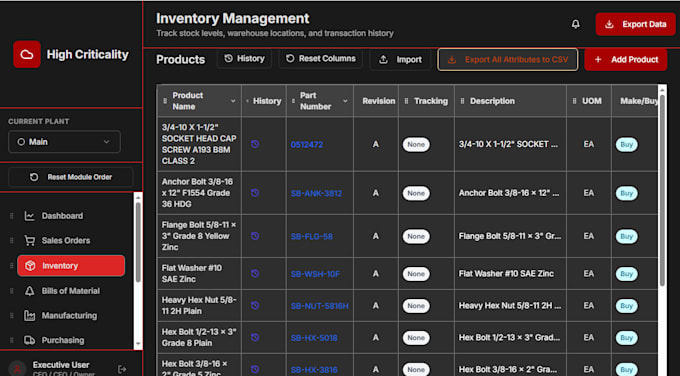Open part number 0512472 link
Viewport: 680px width, 376px height.
tap(307, 144)
